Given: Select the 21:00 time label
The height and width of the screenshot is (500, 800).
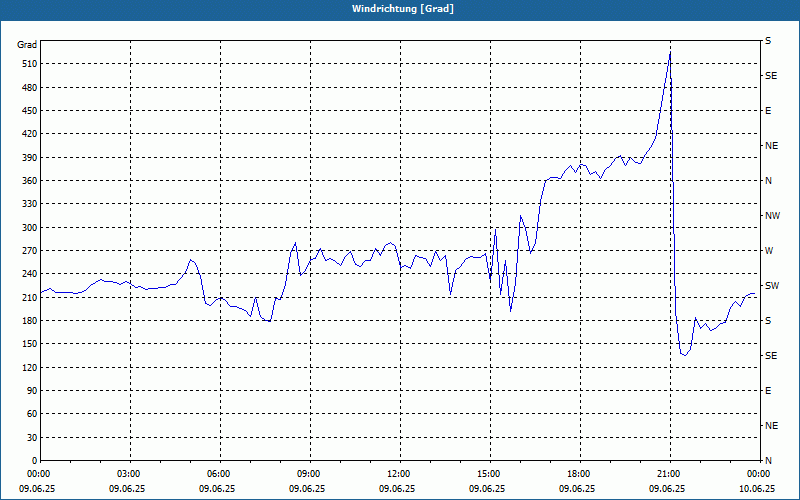Looking at the screenshot, I should [x=669, y=474].
